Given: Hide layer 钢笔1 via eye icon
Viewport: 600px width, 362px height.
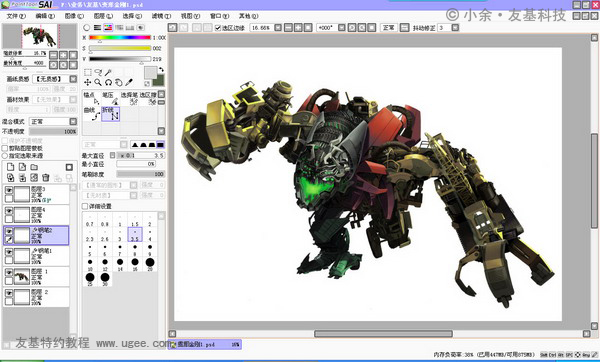Looking at the screenshot, I should [9, 252].
